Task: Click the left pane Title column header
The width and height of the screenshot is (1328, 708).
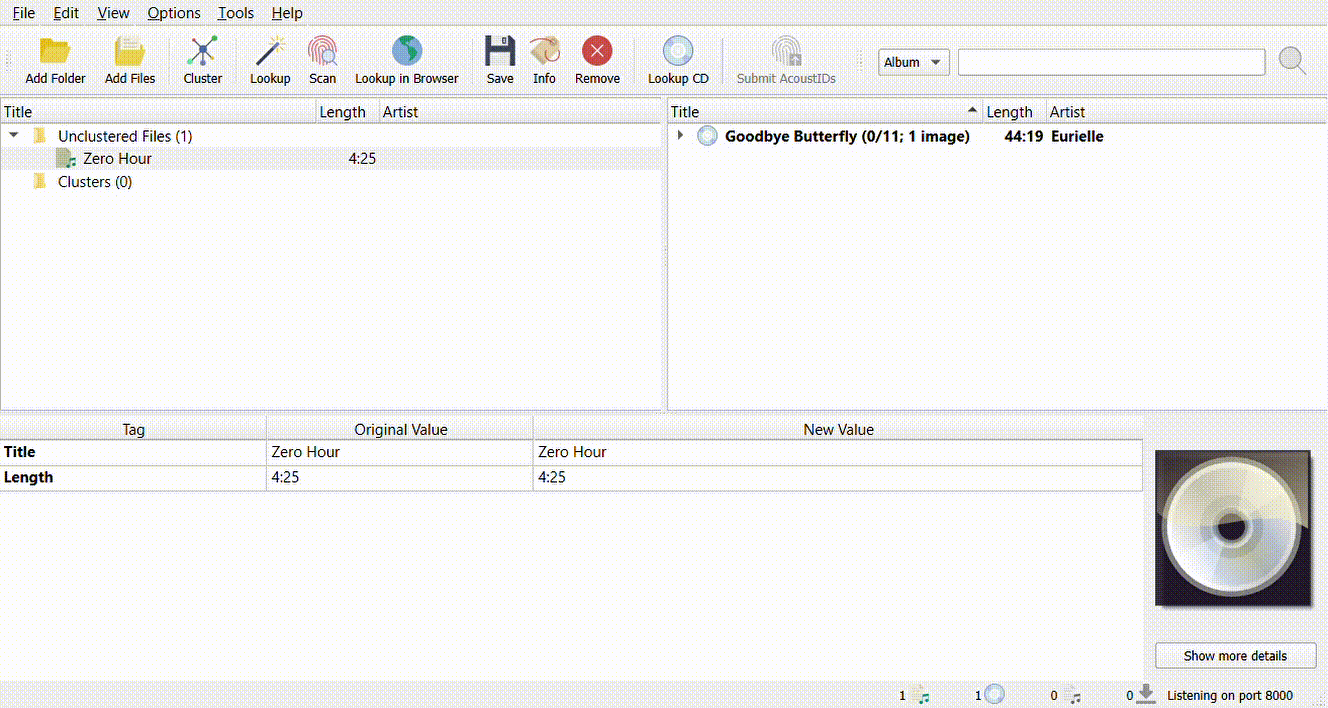Action: click(159, 112)
